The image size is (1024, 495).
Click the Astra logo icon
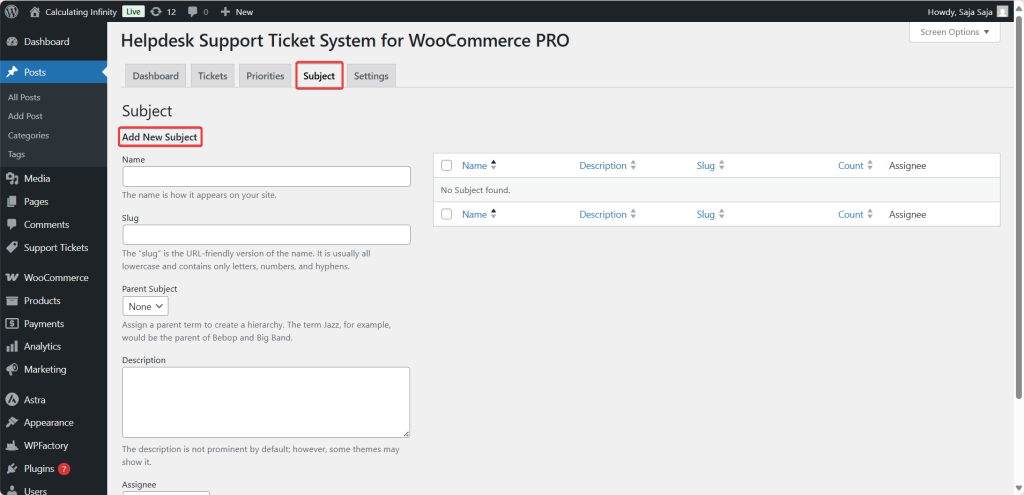tap(12, 400)
